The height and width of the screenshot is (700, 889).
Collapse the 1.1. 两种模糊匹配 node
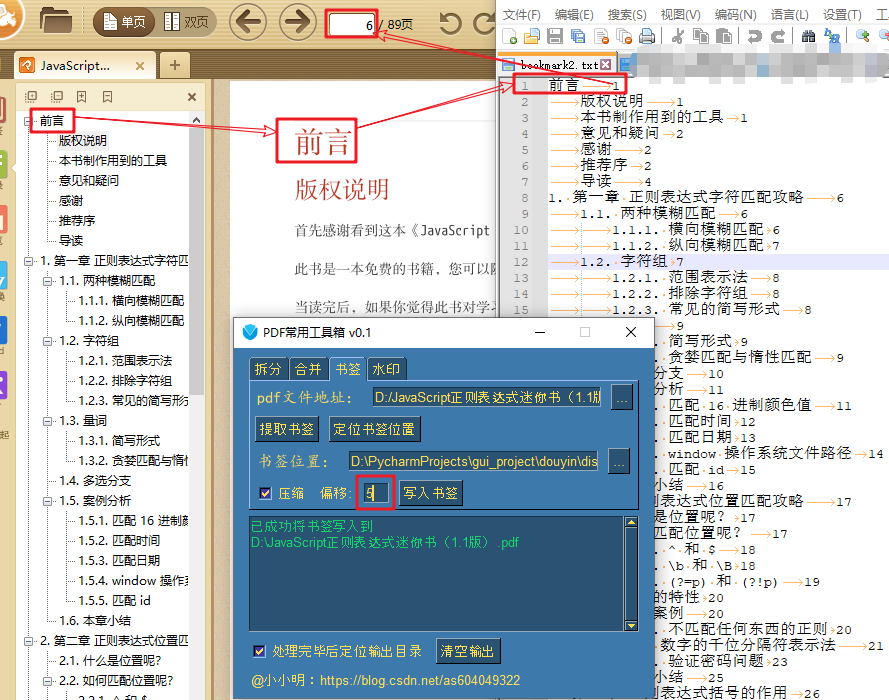click(x=48, y=281)
